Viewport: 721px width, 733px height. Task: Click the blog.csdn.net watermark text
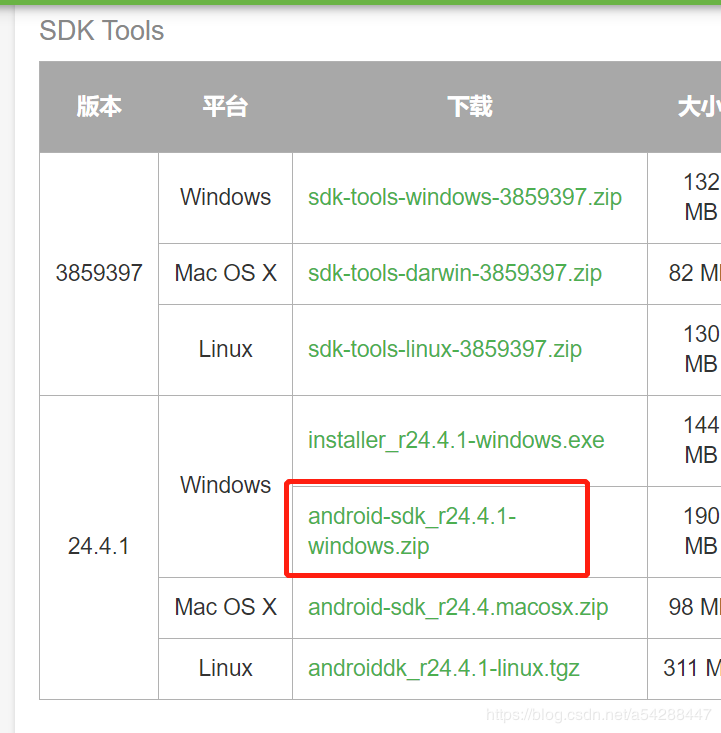click(598, 716)
